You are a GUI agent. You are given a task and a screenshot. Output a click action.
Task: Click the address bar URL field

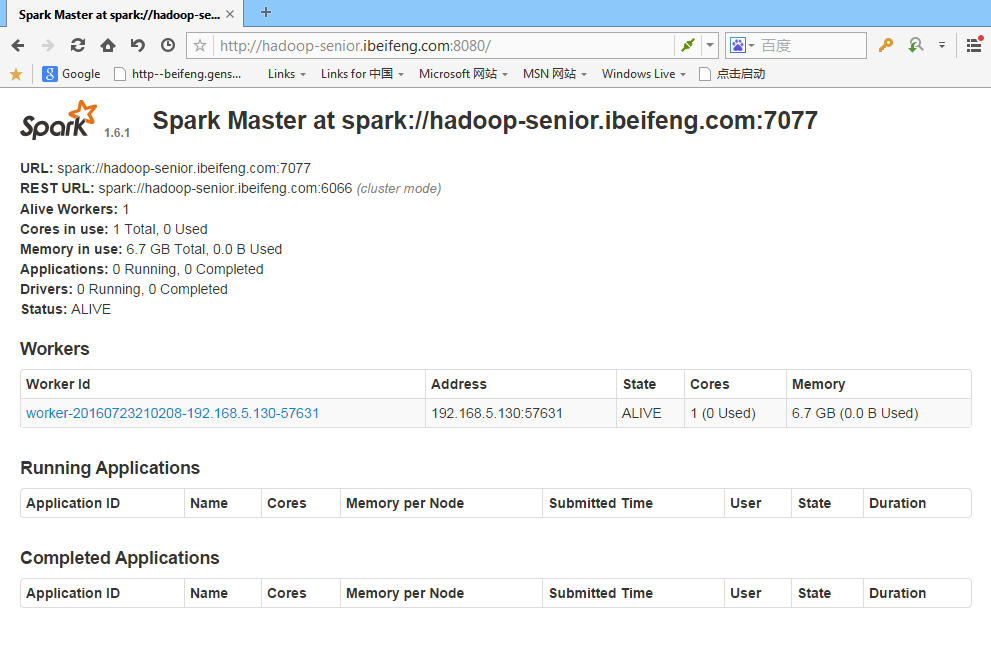pos(444,45)
